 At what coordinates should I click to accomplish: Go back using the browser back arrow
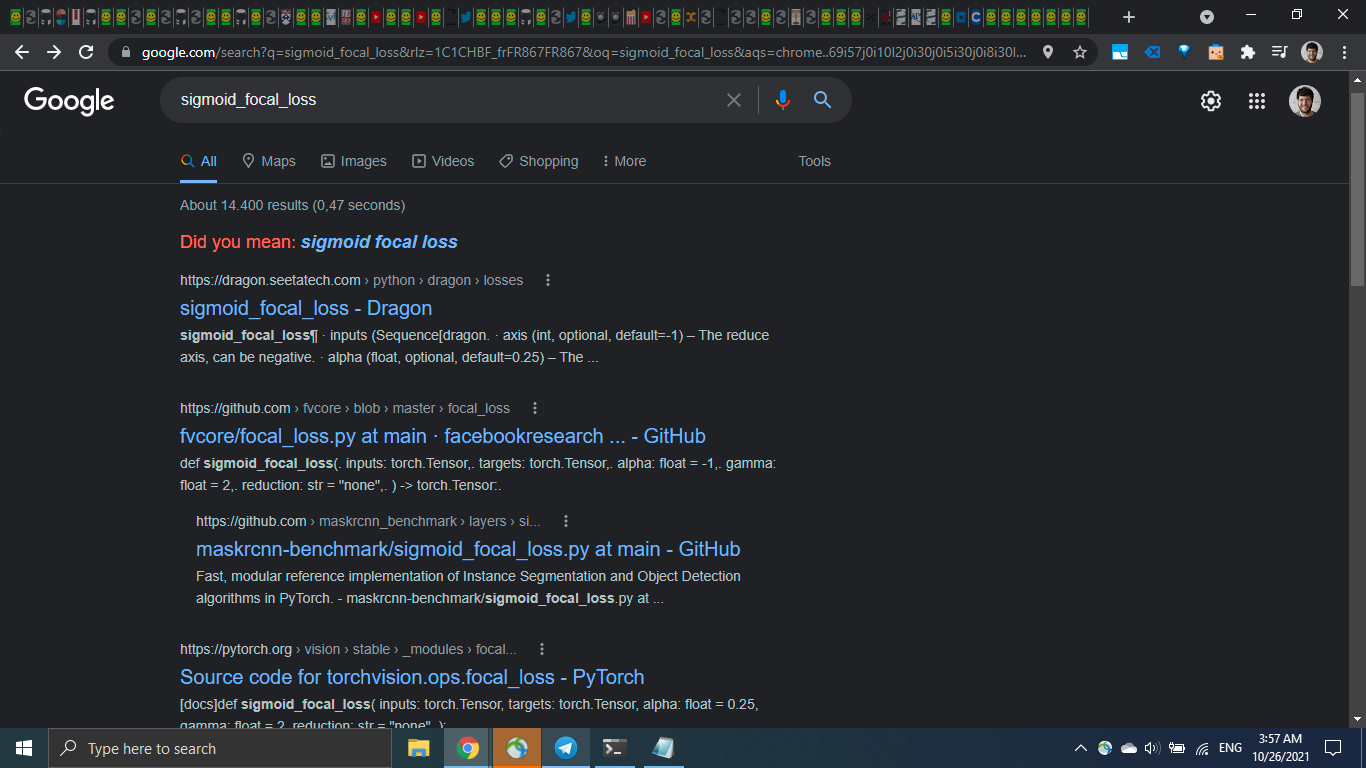click(22, 52)
